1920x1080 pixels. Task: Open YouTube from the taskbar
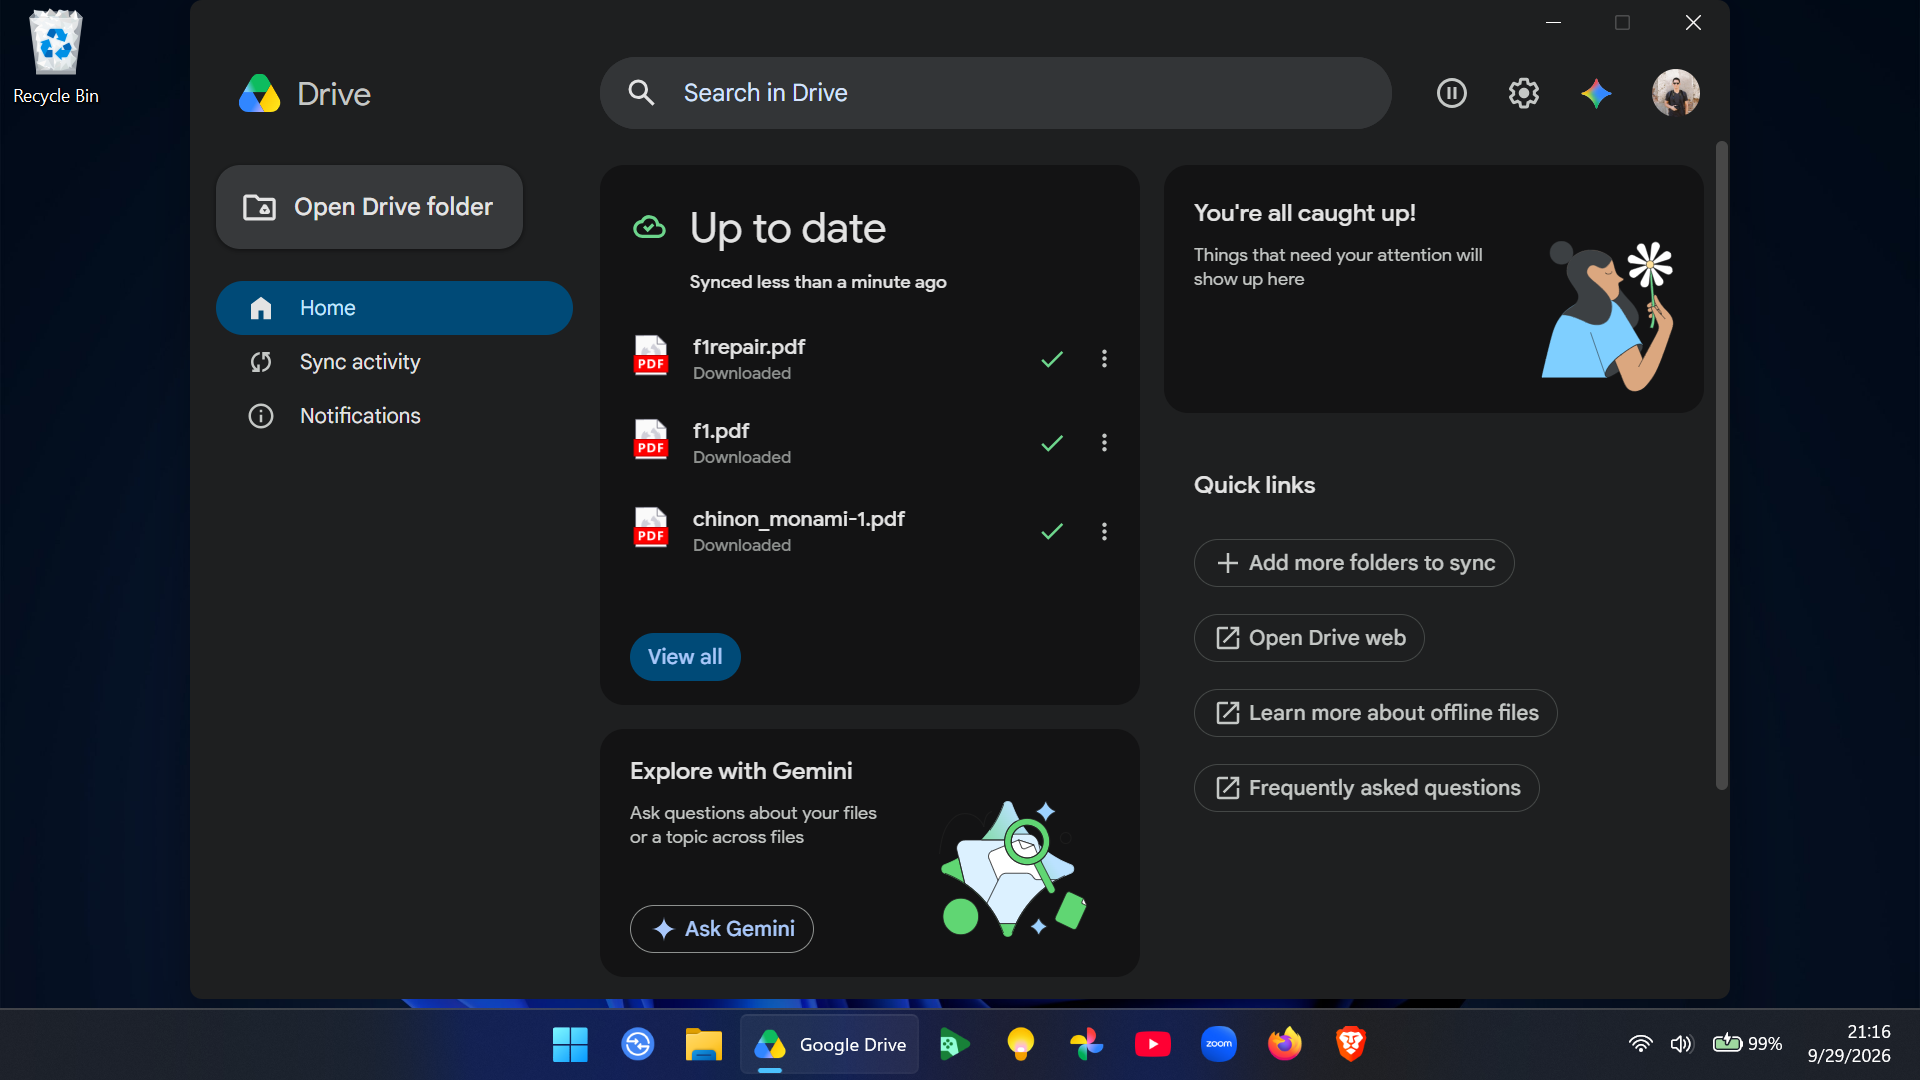1152,1044
